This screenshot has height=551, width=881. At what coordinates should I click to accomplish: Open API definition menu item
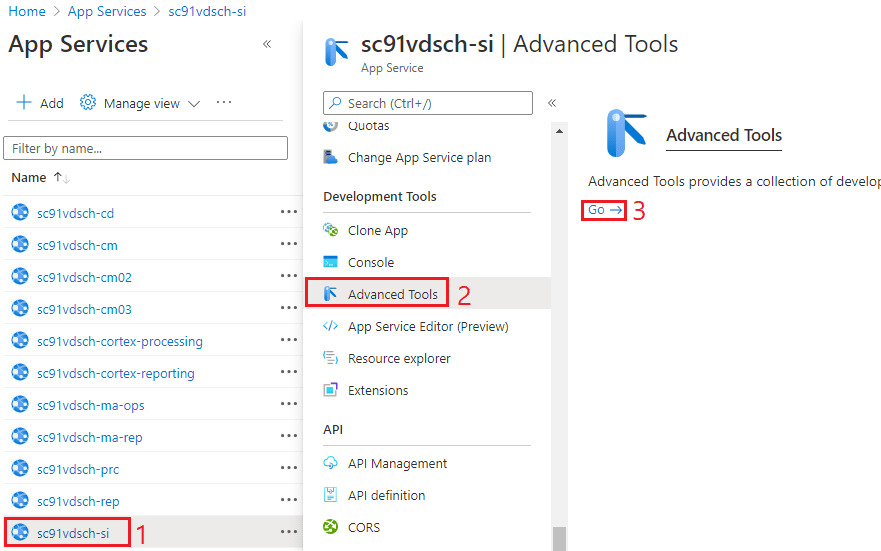click(387, 496)
